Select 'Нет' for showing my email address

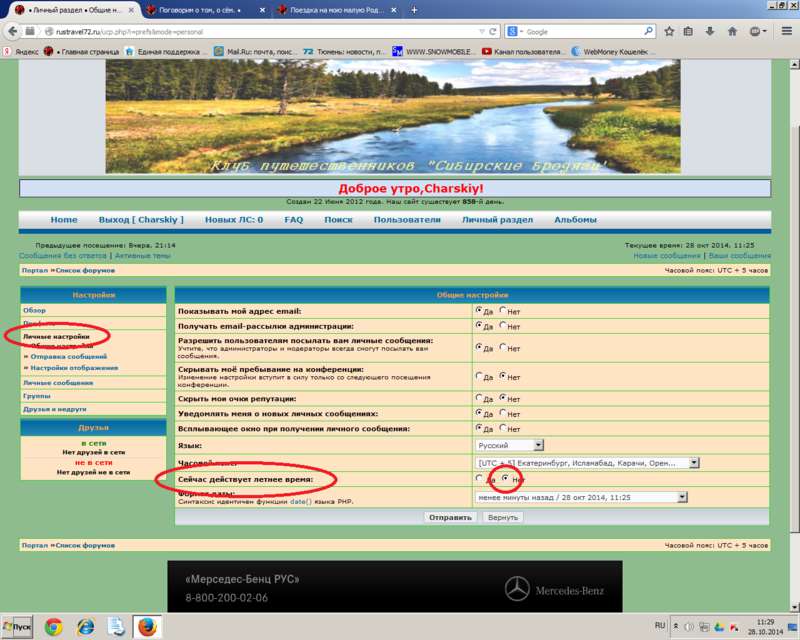click(x=504, y=311)
